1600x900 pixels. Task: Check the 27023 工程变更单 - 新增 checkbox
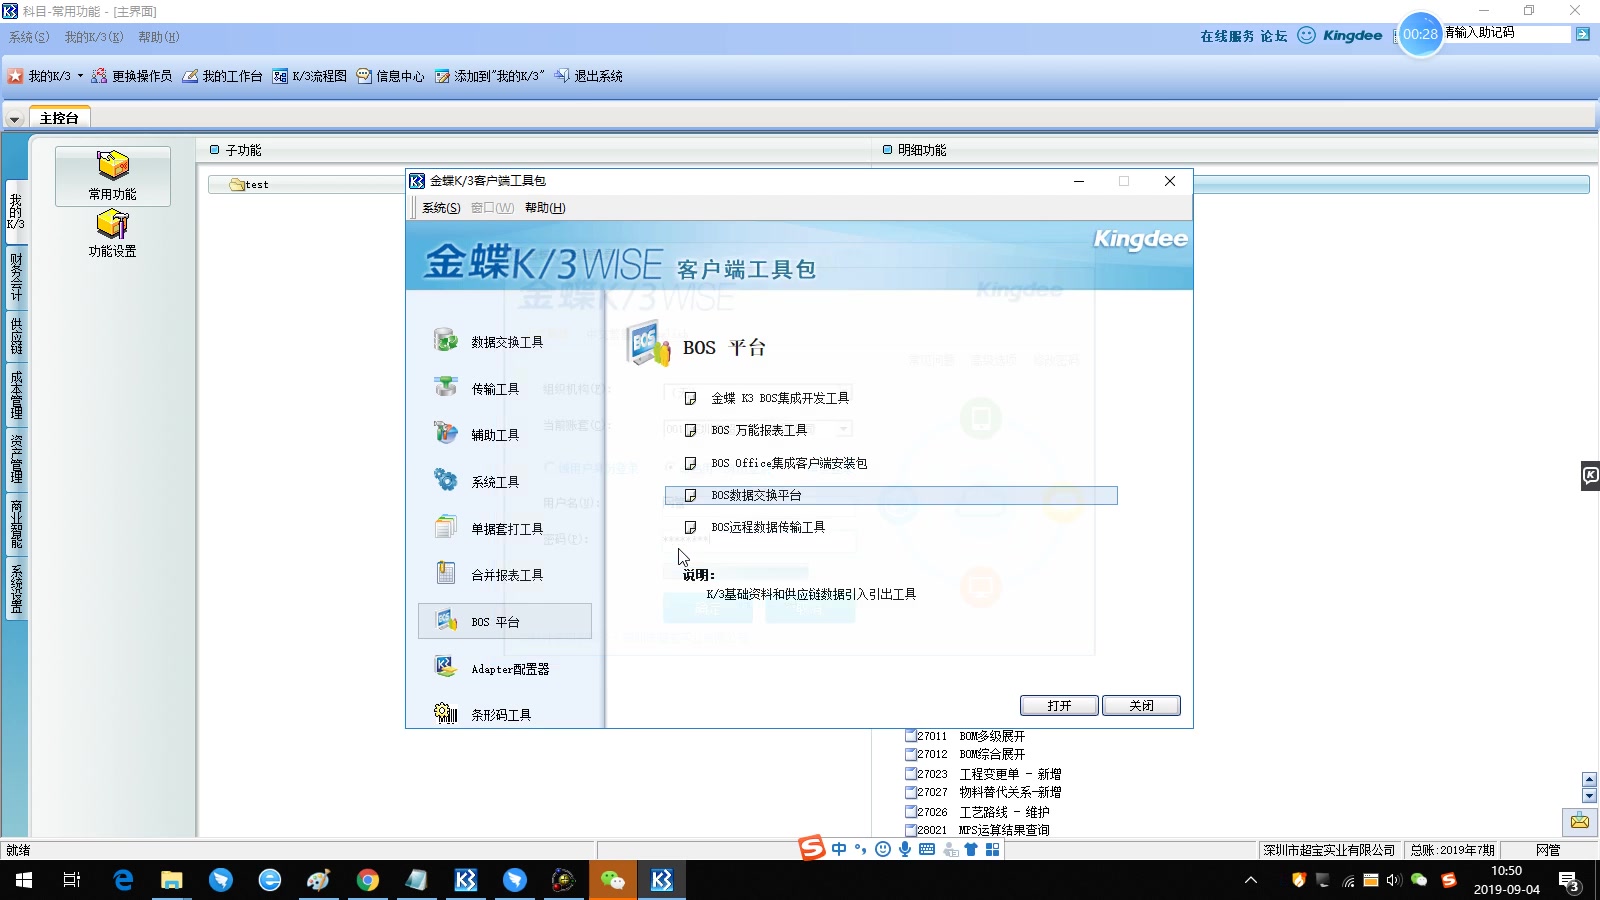tap(911, 774)
